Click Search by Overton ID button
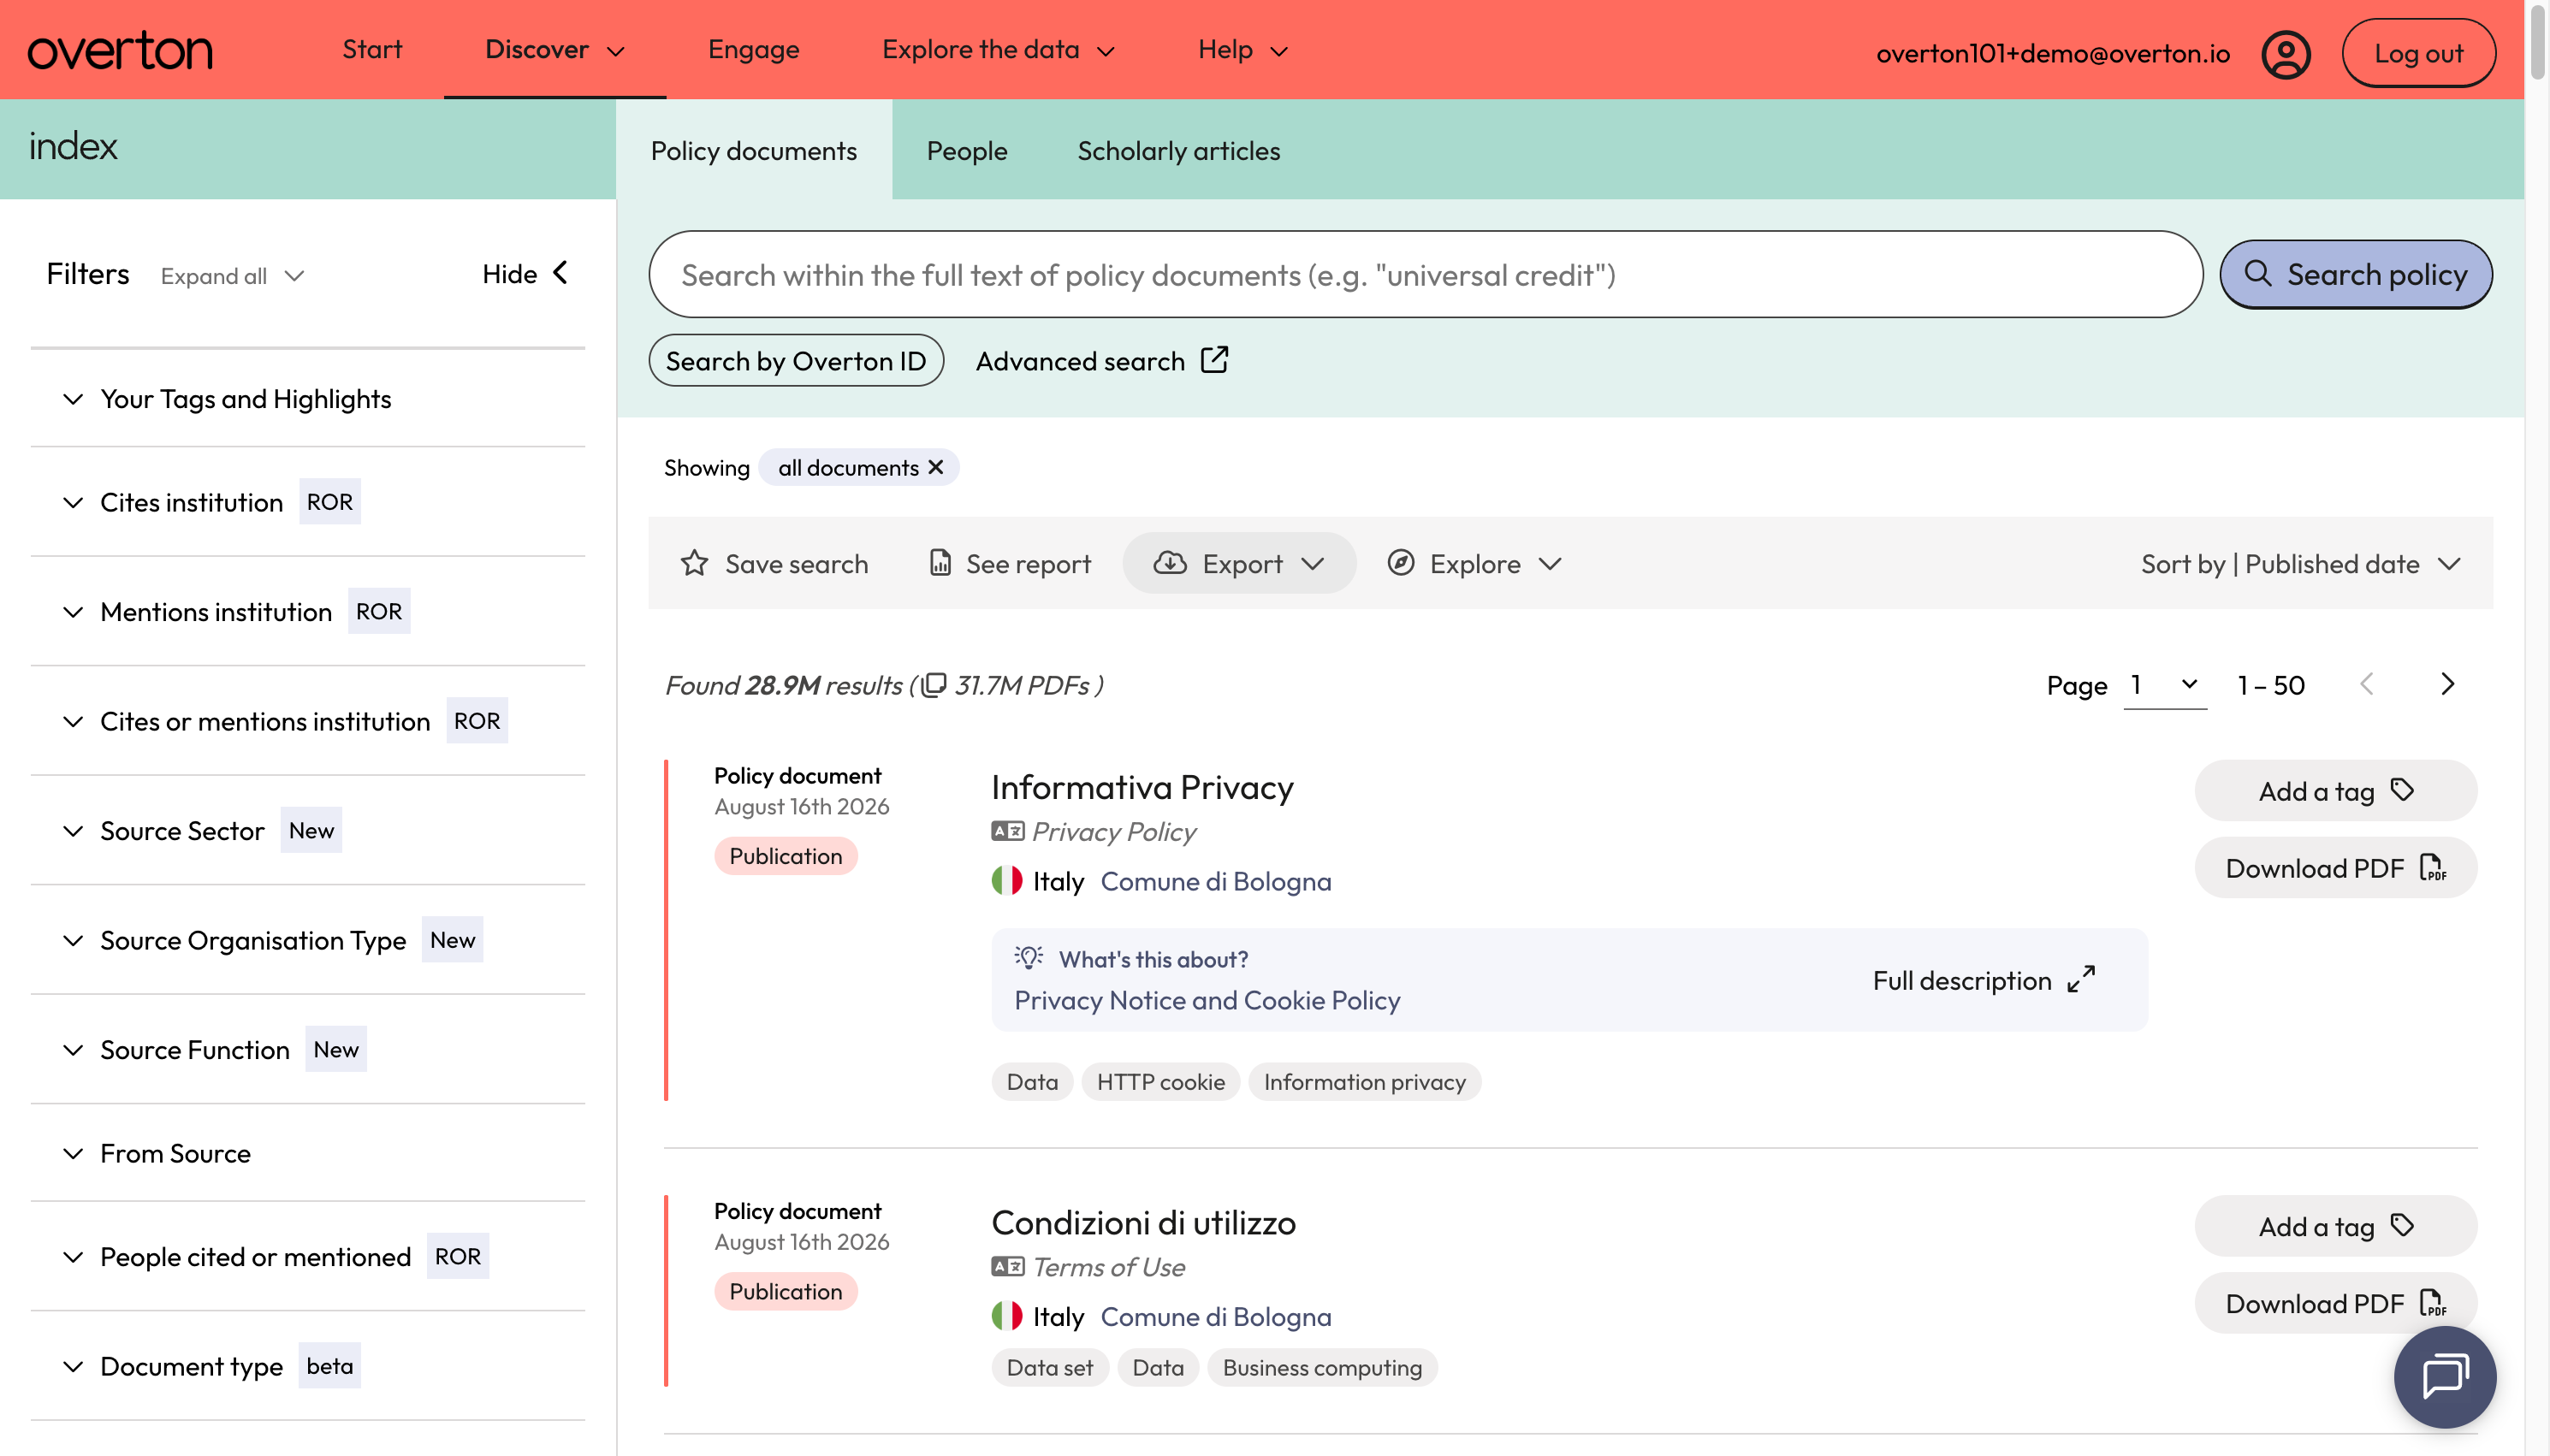2550x1456 pixels. [796, 360]
